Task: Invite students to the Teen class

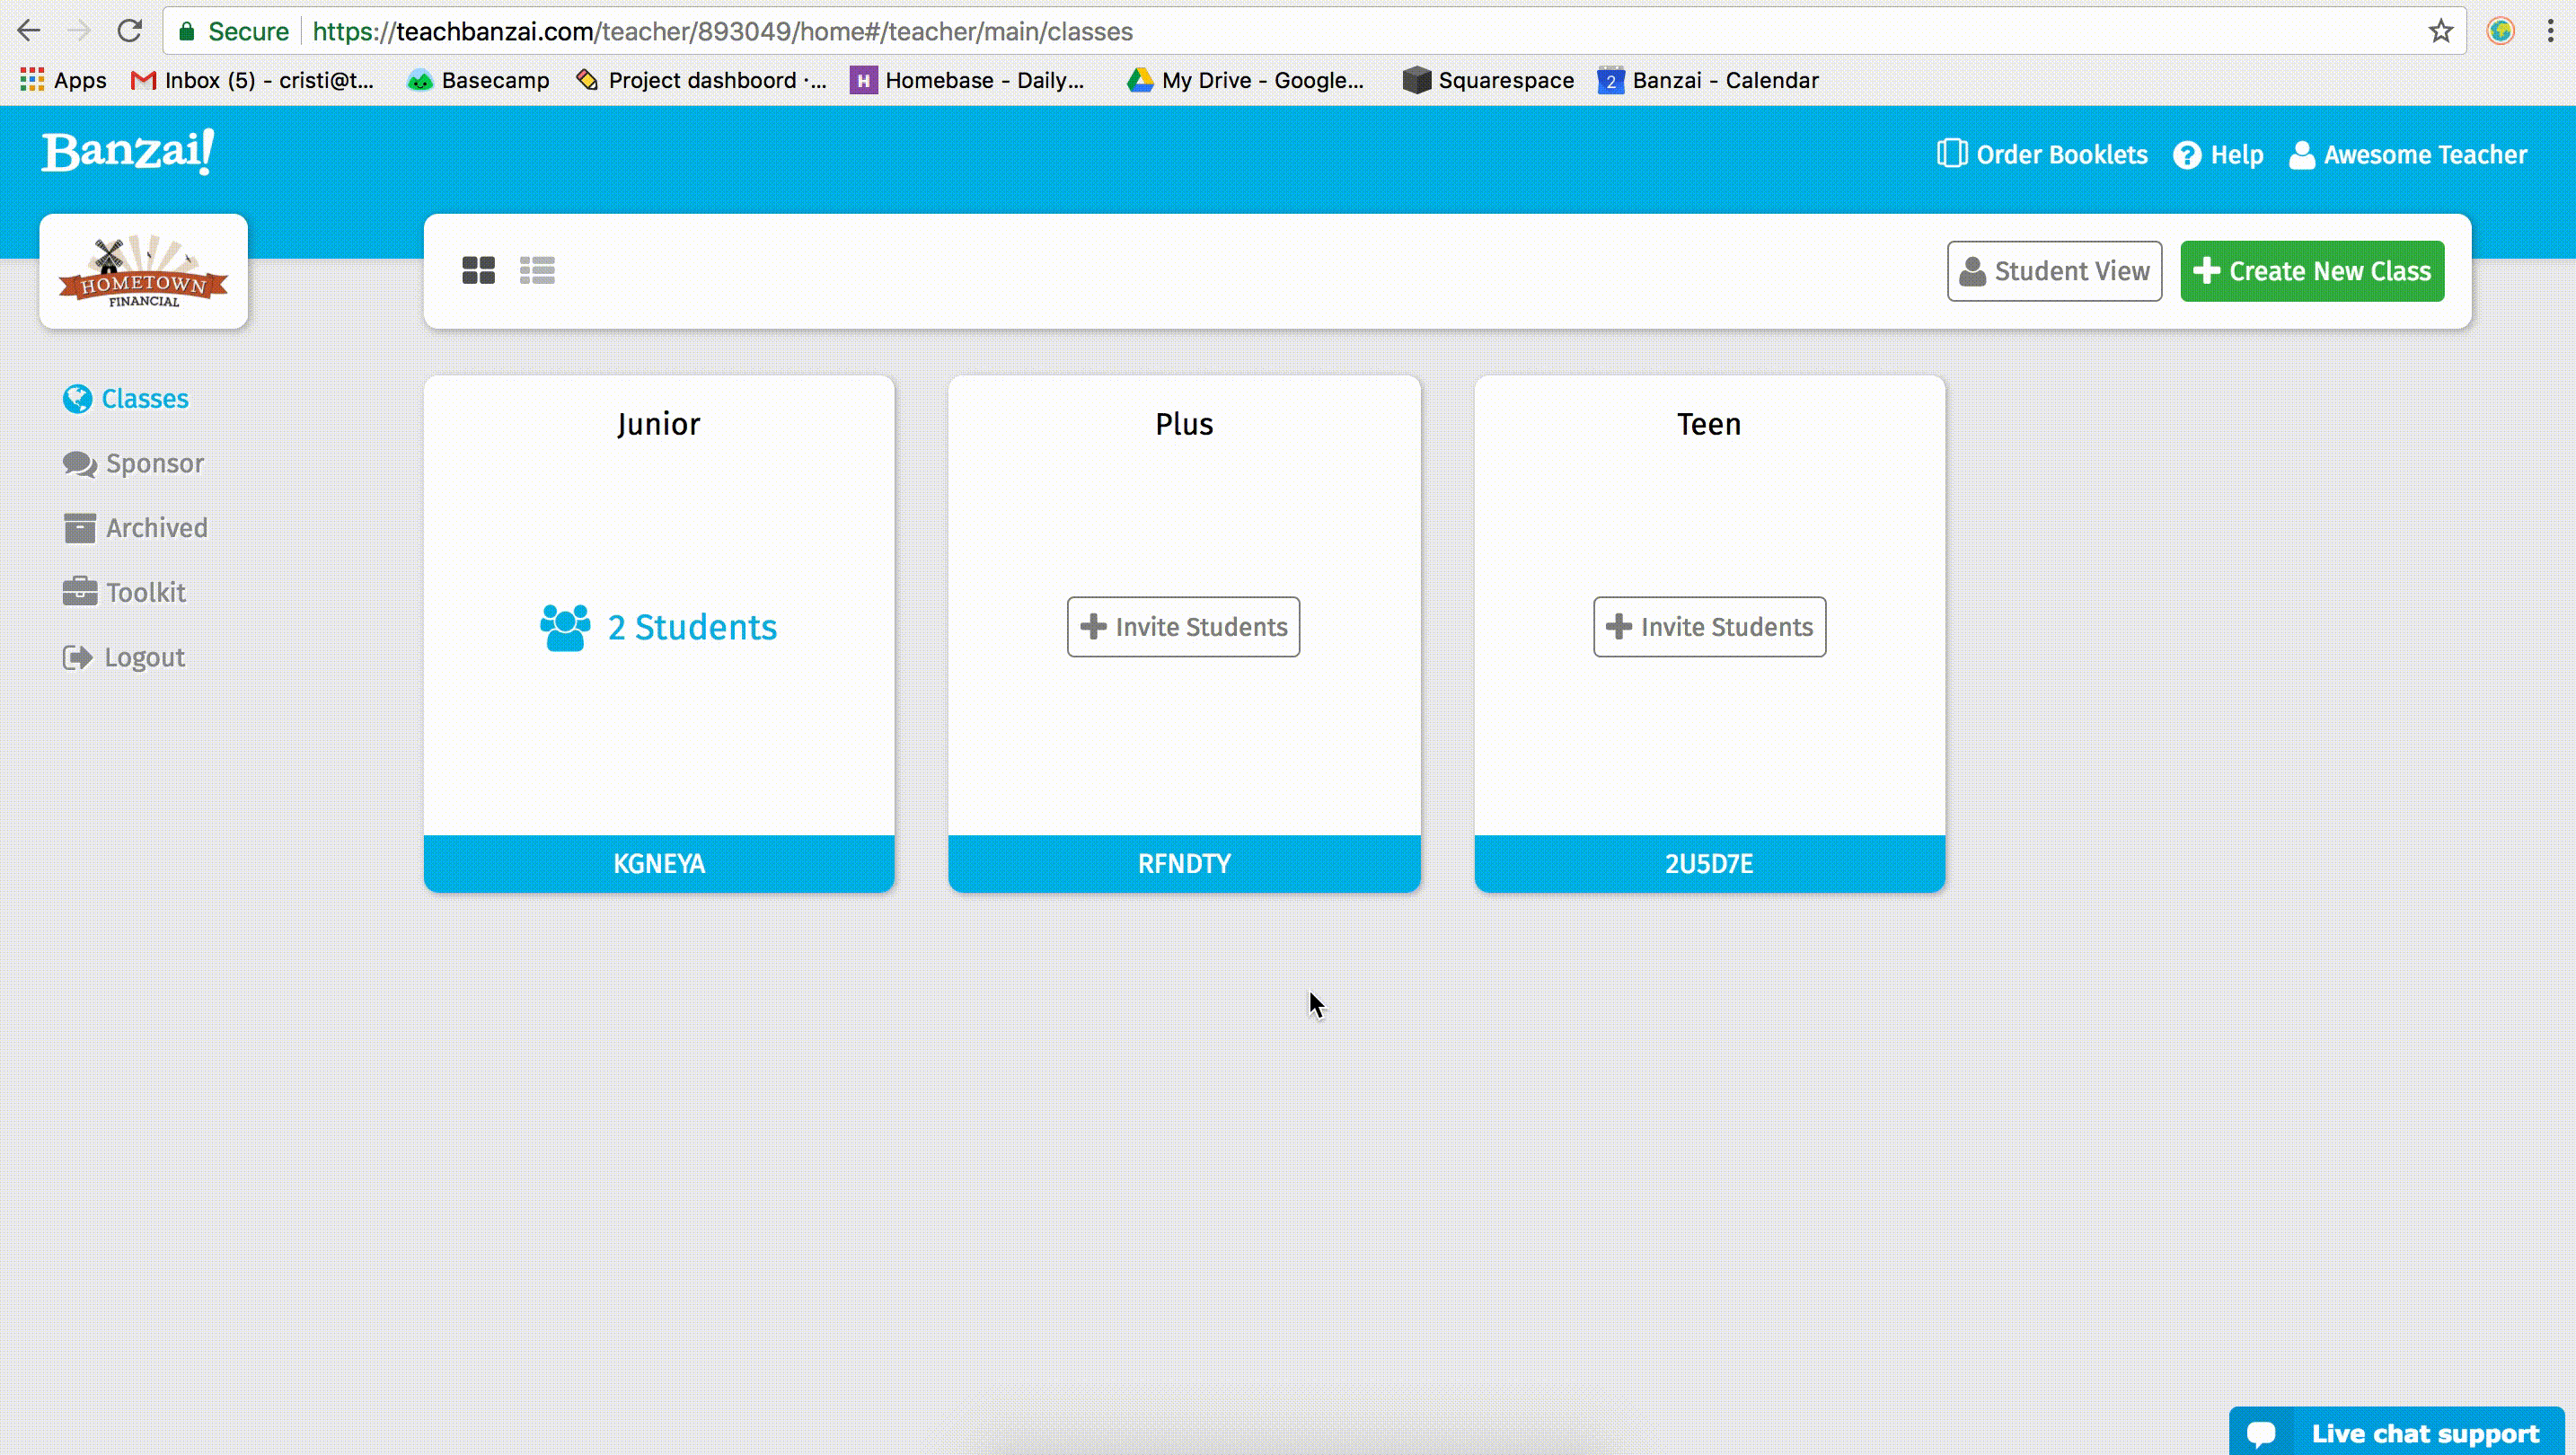Action: 1709,627
